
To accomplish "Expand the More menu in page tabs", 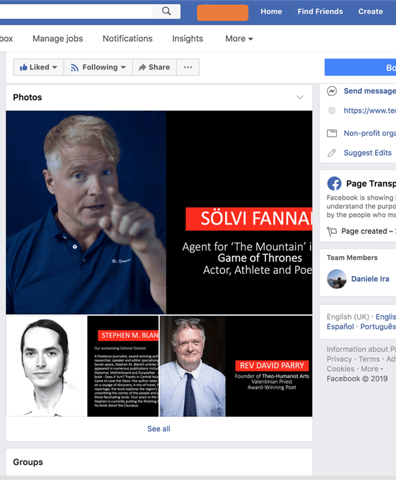I will tap(239, 39).
